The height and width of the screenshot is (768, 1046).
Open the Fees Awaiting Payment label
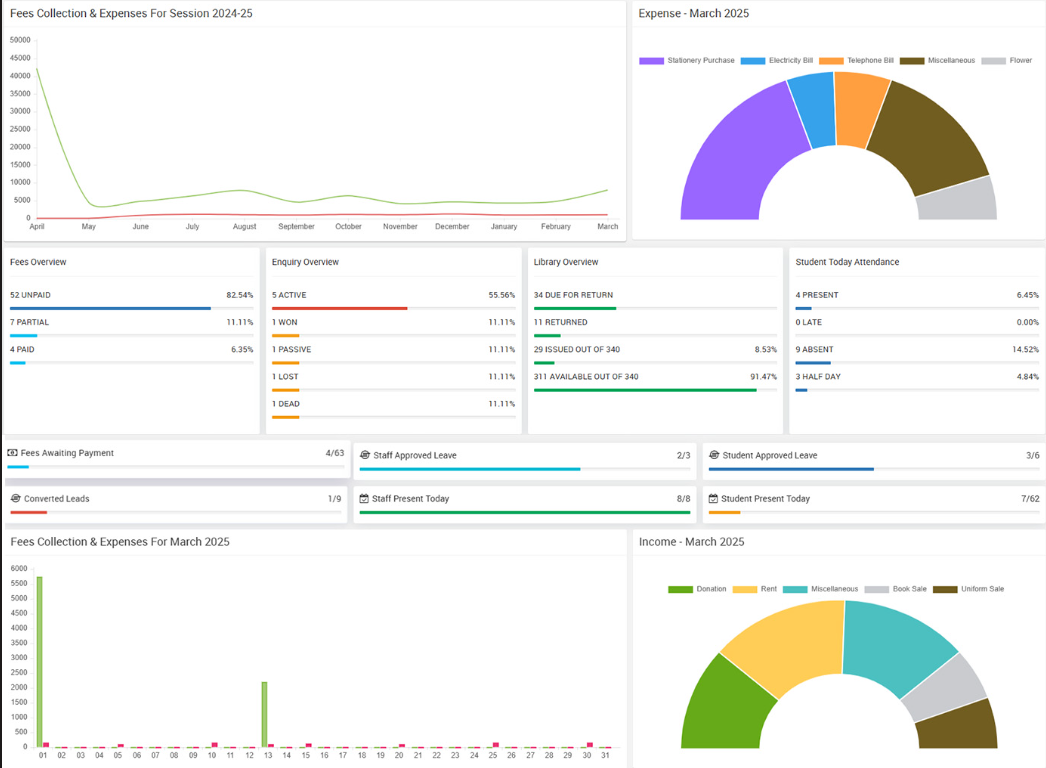67,453
